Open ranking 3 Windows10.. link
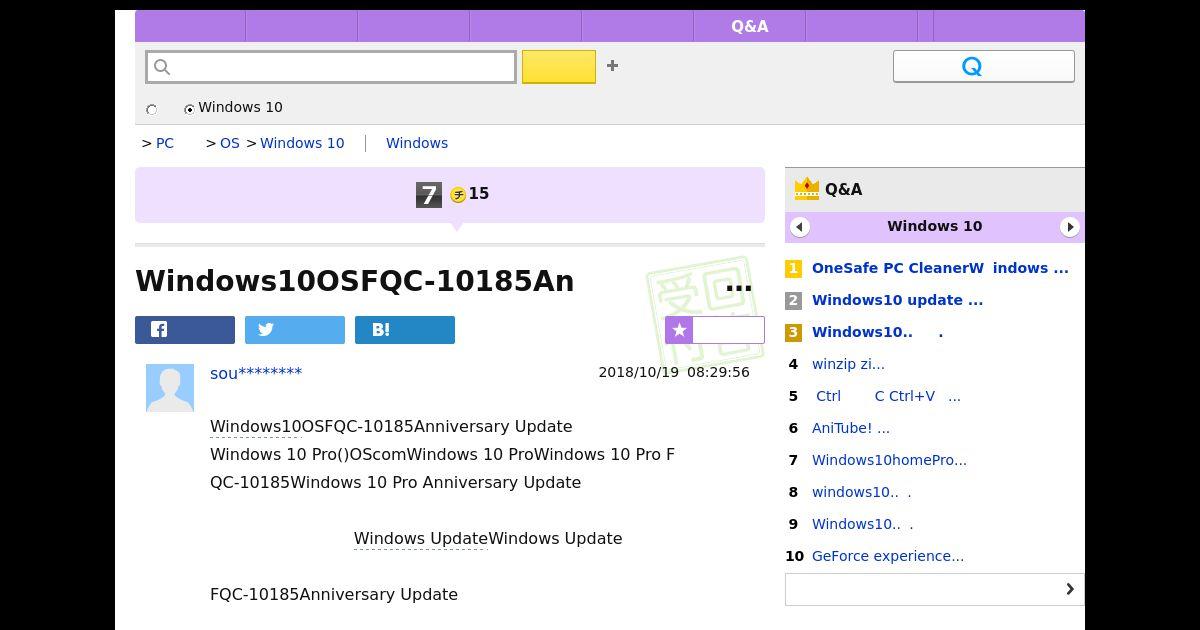1200x630 pixels. pyautogui.click(x=877, y=332)
